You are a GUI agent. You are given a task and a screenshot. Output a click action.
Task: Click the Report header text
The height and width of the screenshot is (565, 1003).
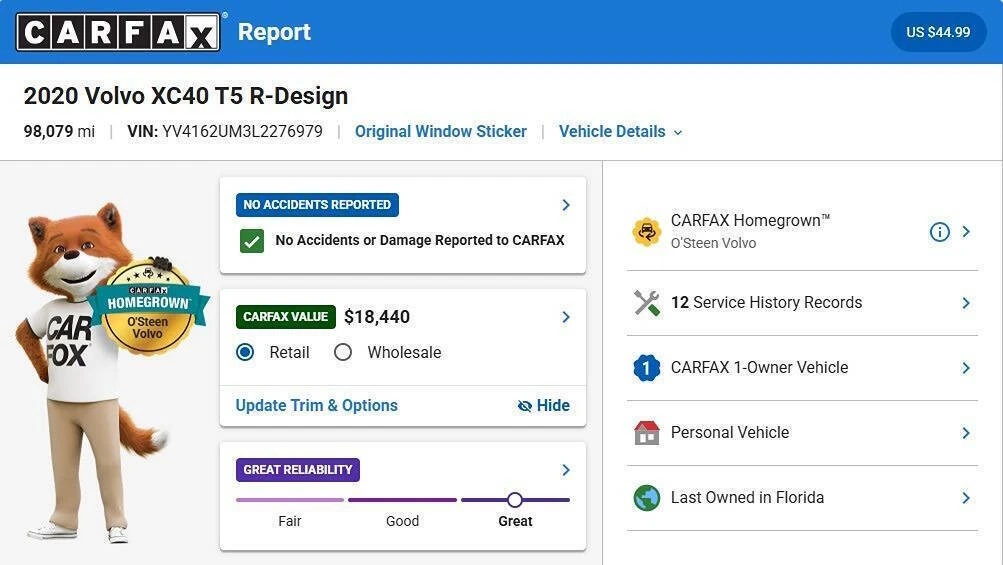click(274, 32)
